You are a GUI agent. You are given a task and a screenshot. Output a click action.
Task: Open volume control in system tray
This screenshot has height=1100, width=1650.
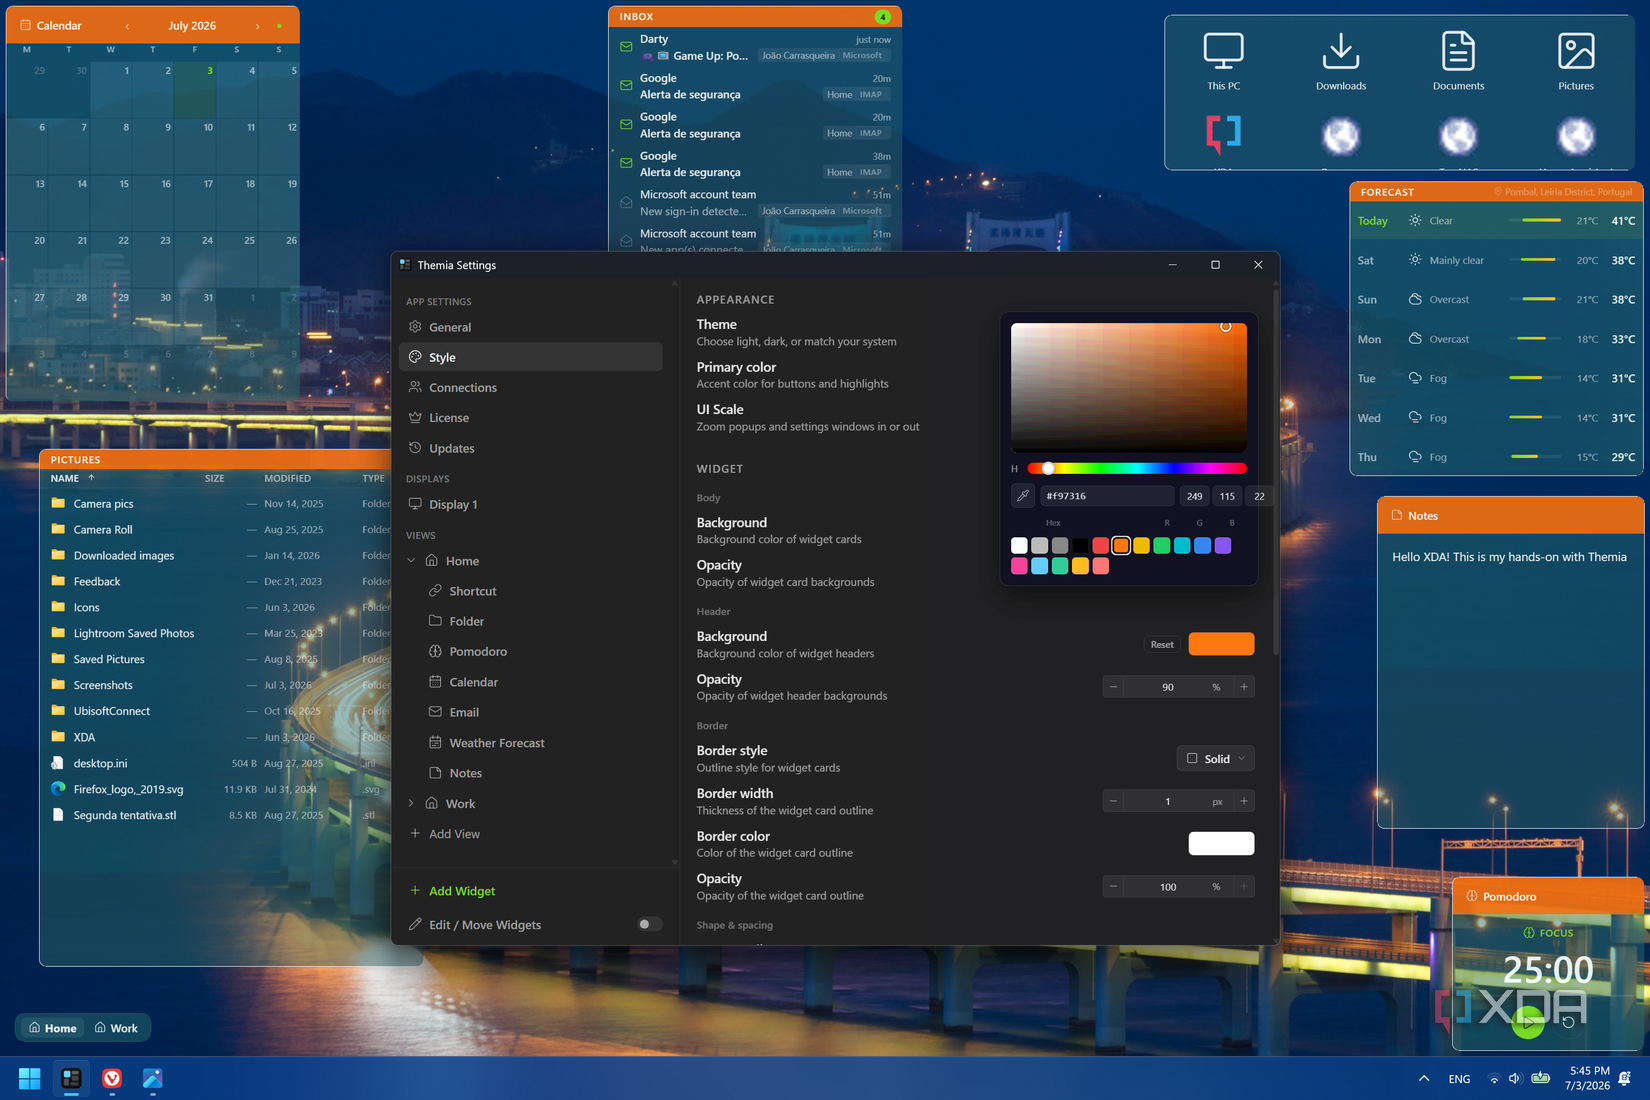point(1514,1078)
